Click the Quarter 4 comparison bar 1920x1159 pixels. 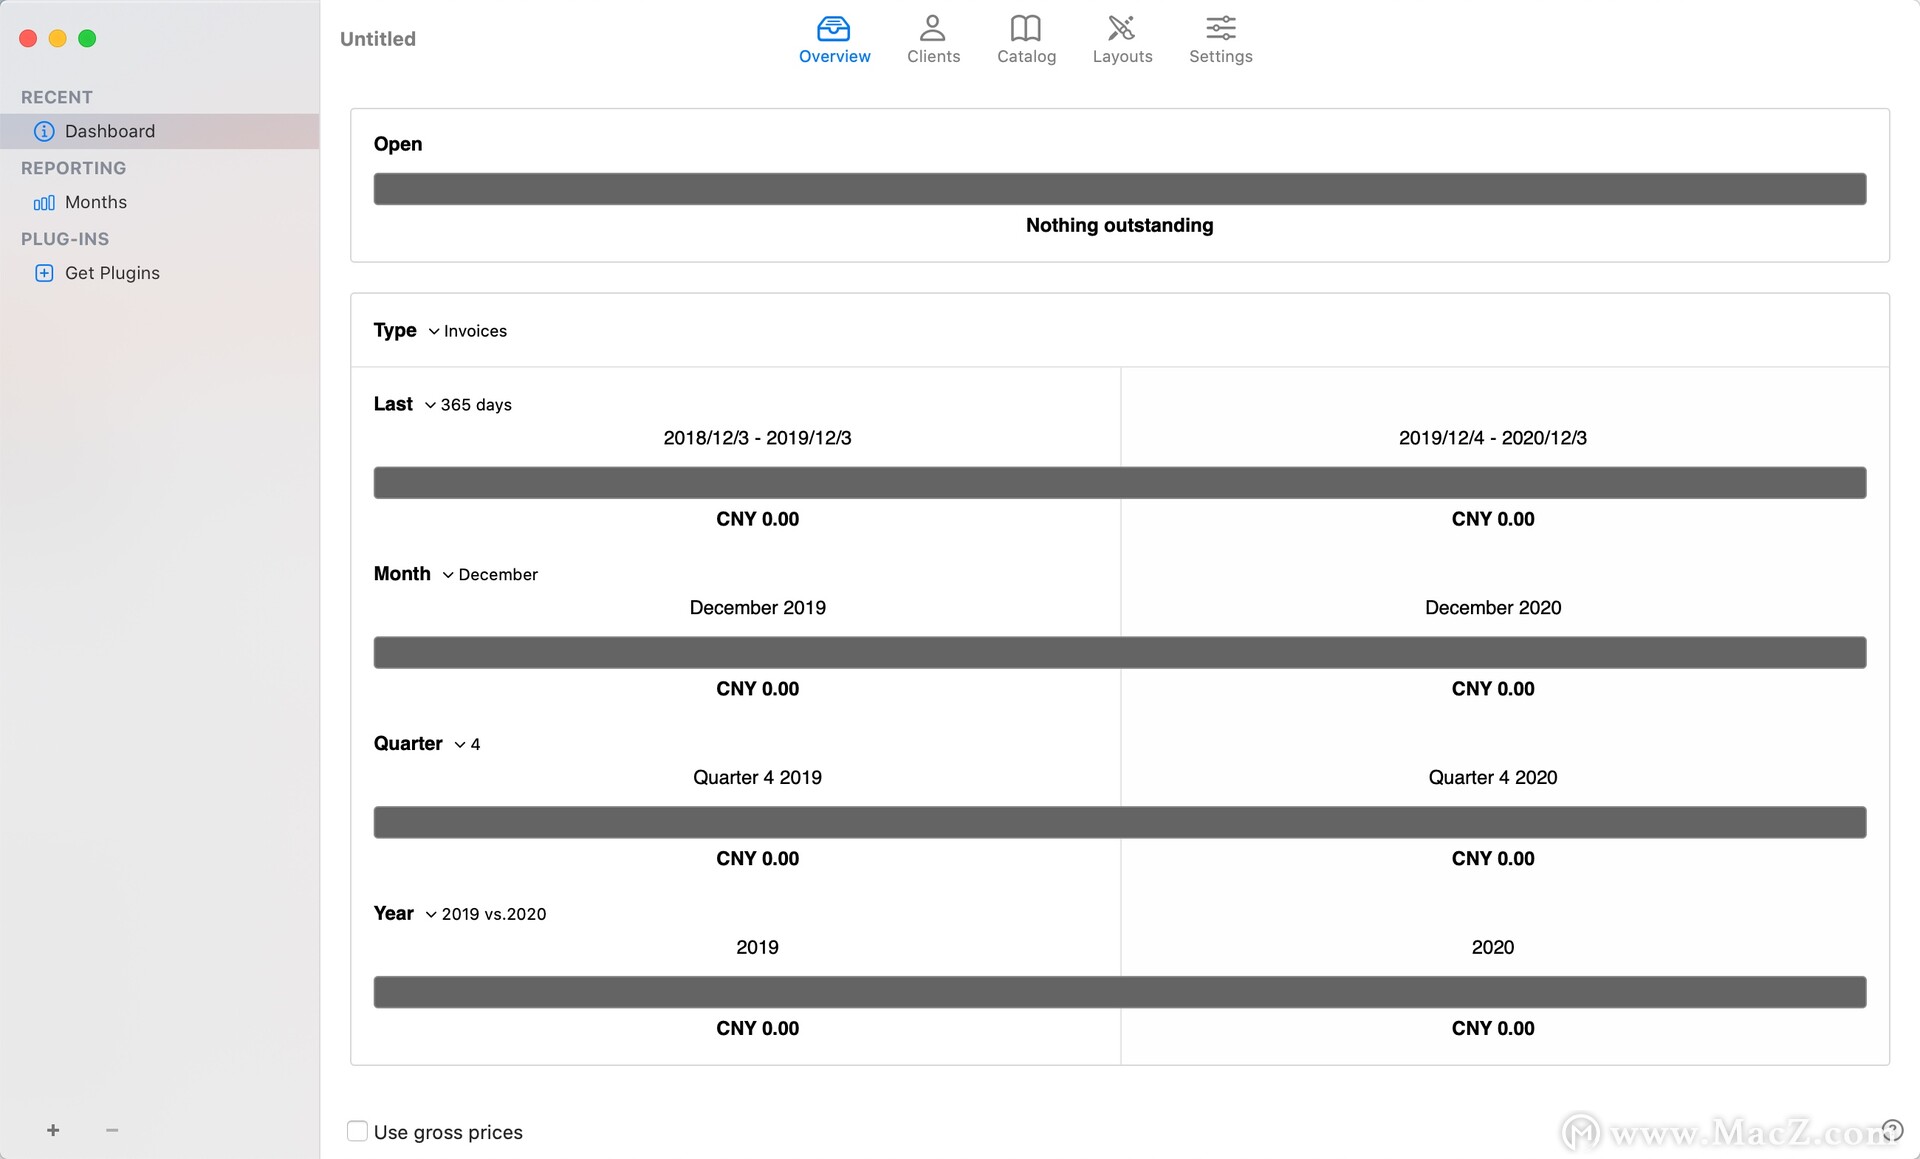pos(1119,823)
